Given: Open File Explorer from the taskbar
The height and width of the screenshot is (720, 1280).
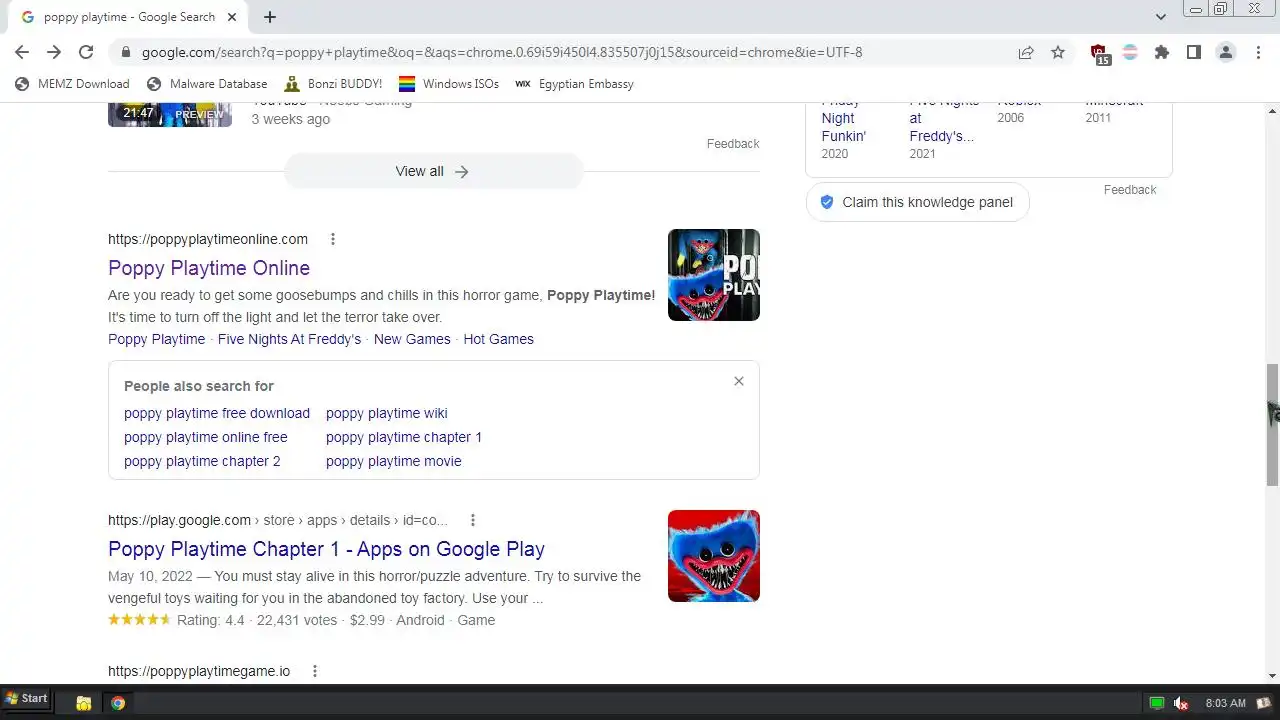Looking at the screenshot, I should click(84, 703).
